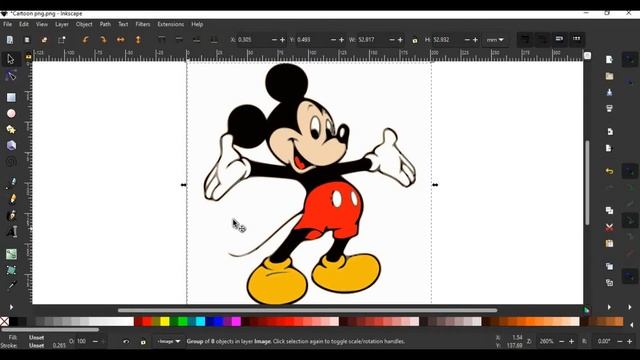Toggle scale rounded corners option

click(x=542, y=40)
